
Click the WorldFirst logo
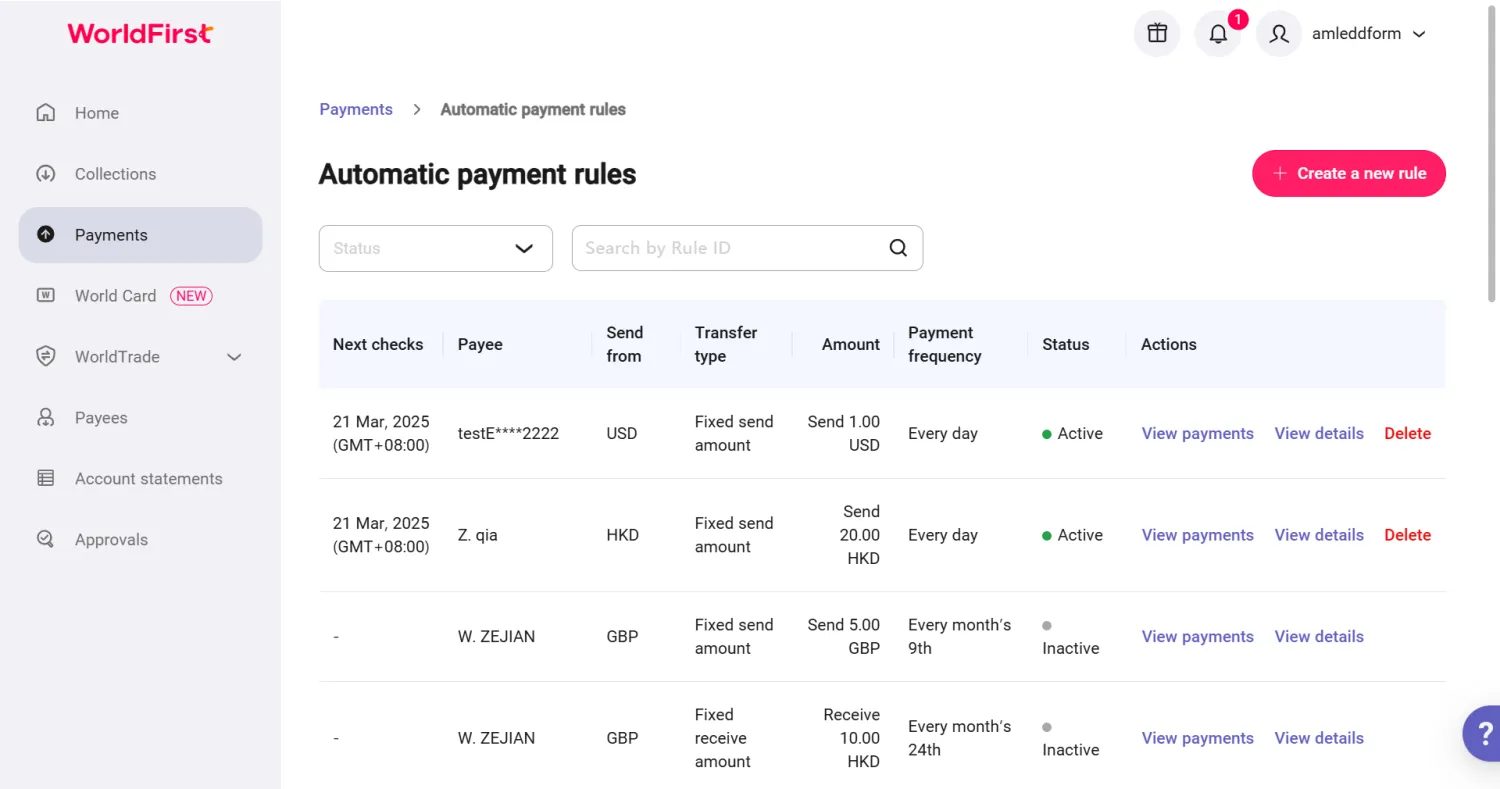click(140, 33)
